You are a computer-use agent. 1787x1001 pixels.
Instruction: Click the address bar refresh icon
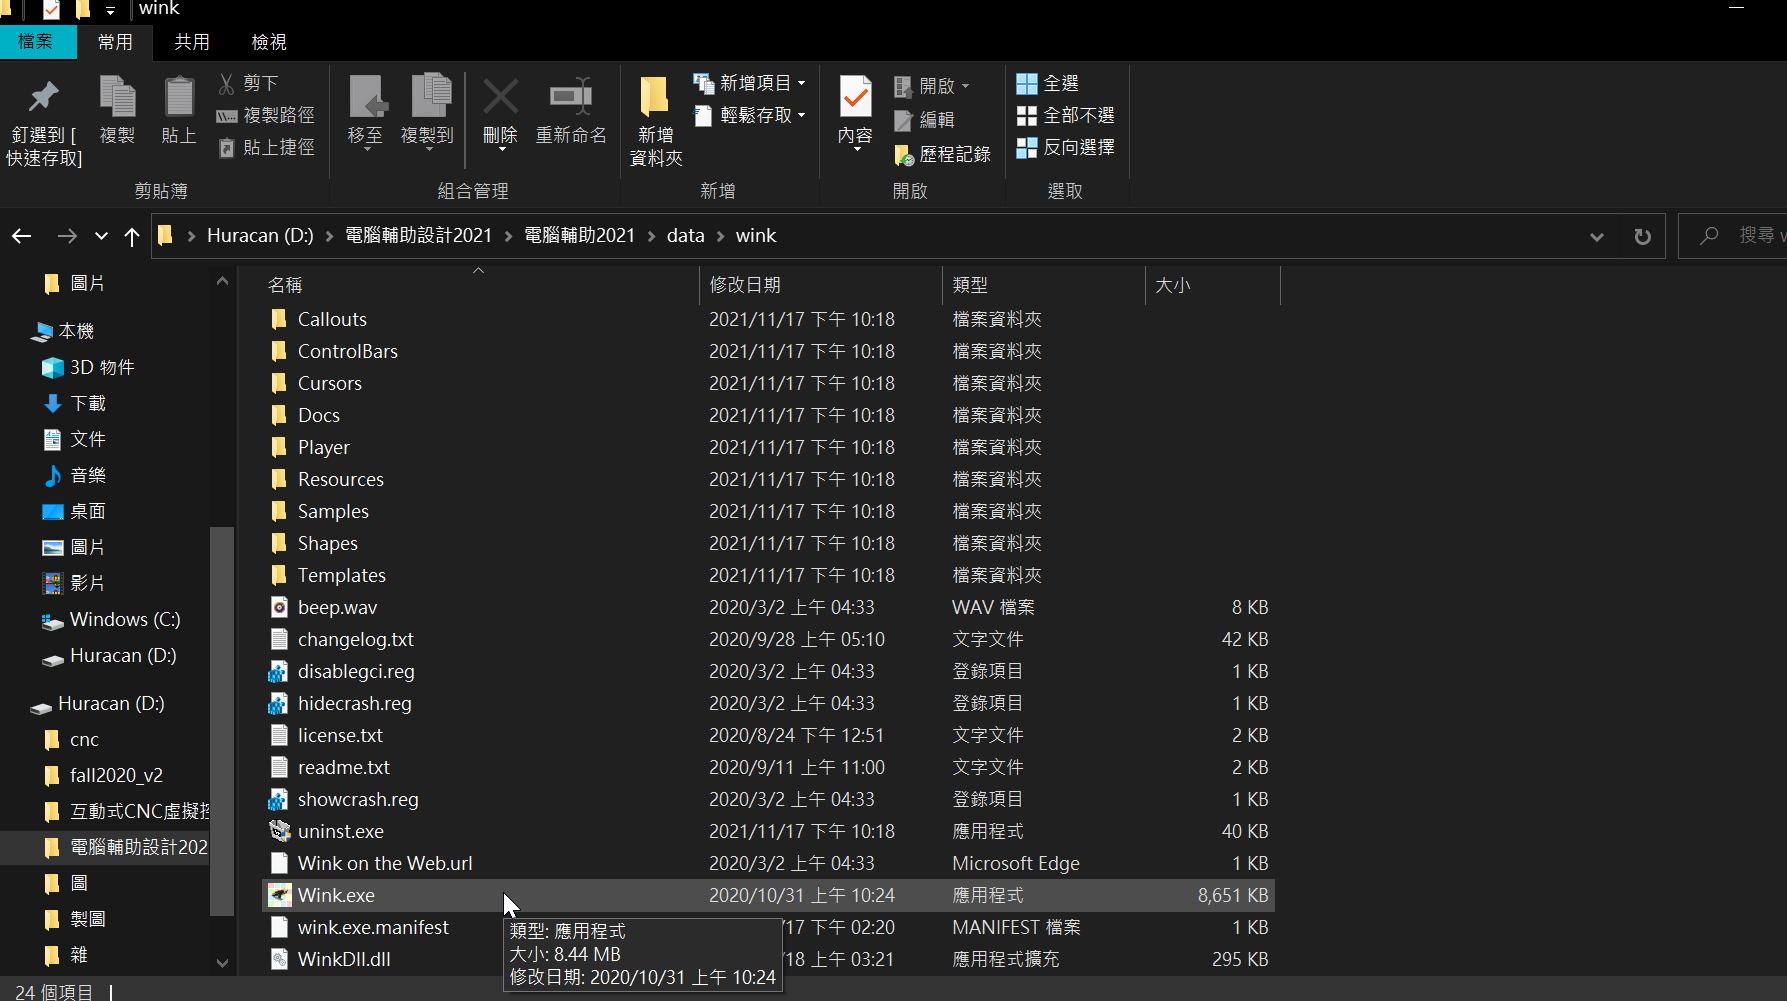(1642, 237)
